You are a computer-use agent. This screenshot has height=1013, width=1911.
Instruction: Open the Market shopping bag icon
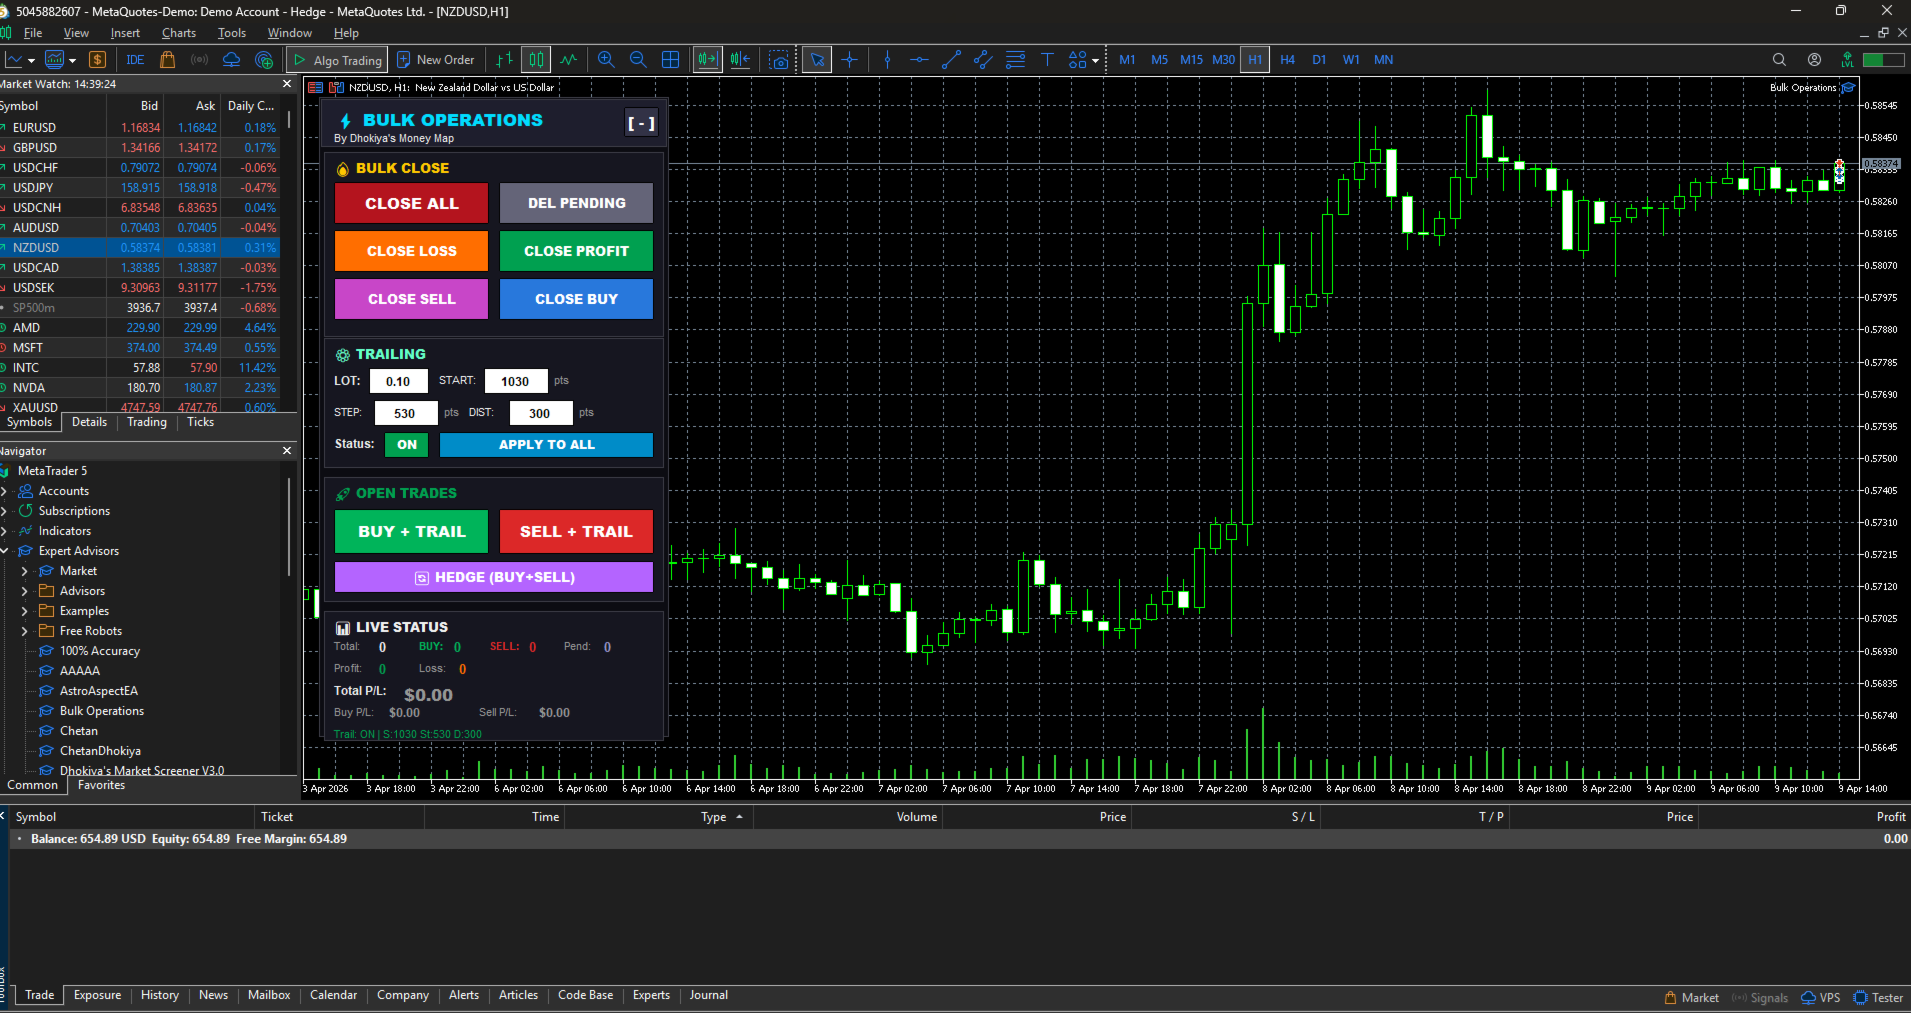168,60
